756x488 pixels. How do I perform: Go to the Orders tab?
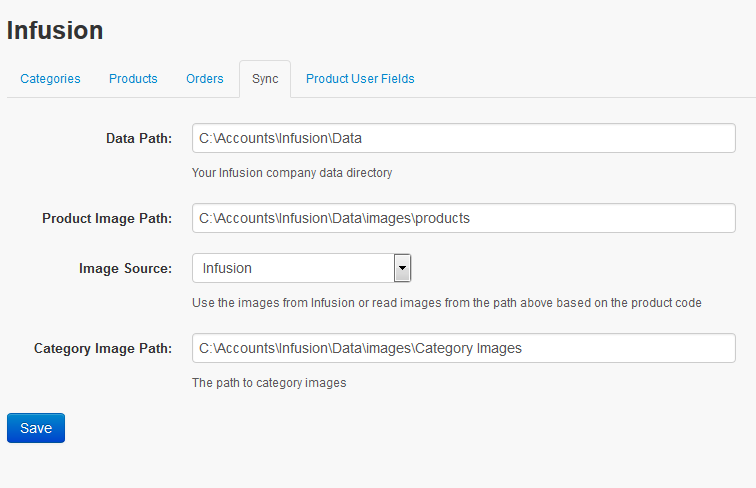tap(204, 79)
